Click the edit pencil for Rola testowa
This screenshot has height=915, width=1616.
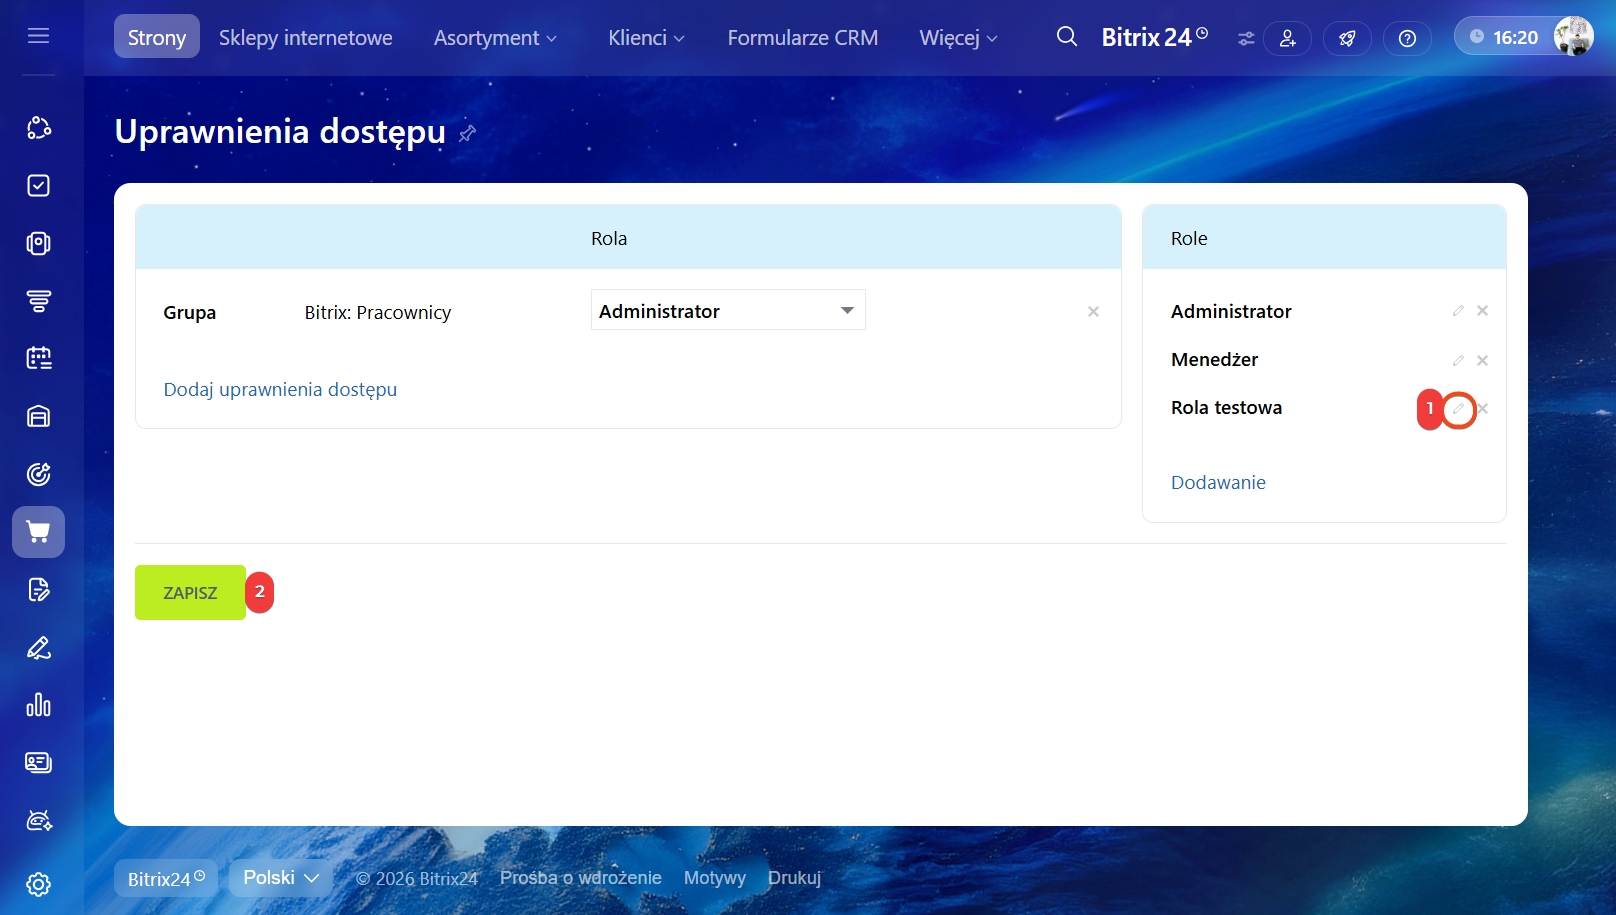1458,409
